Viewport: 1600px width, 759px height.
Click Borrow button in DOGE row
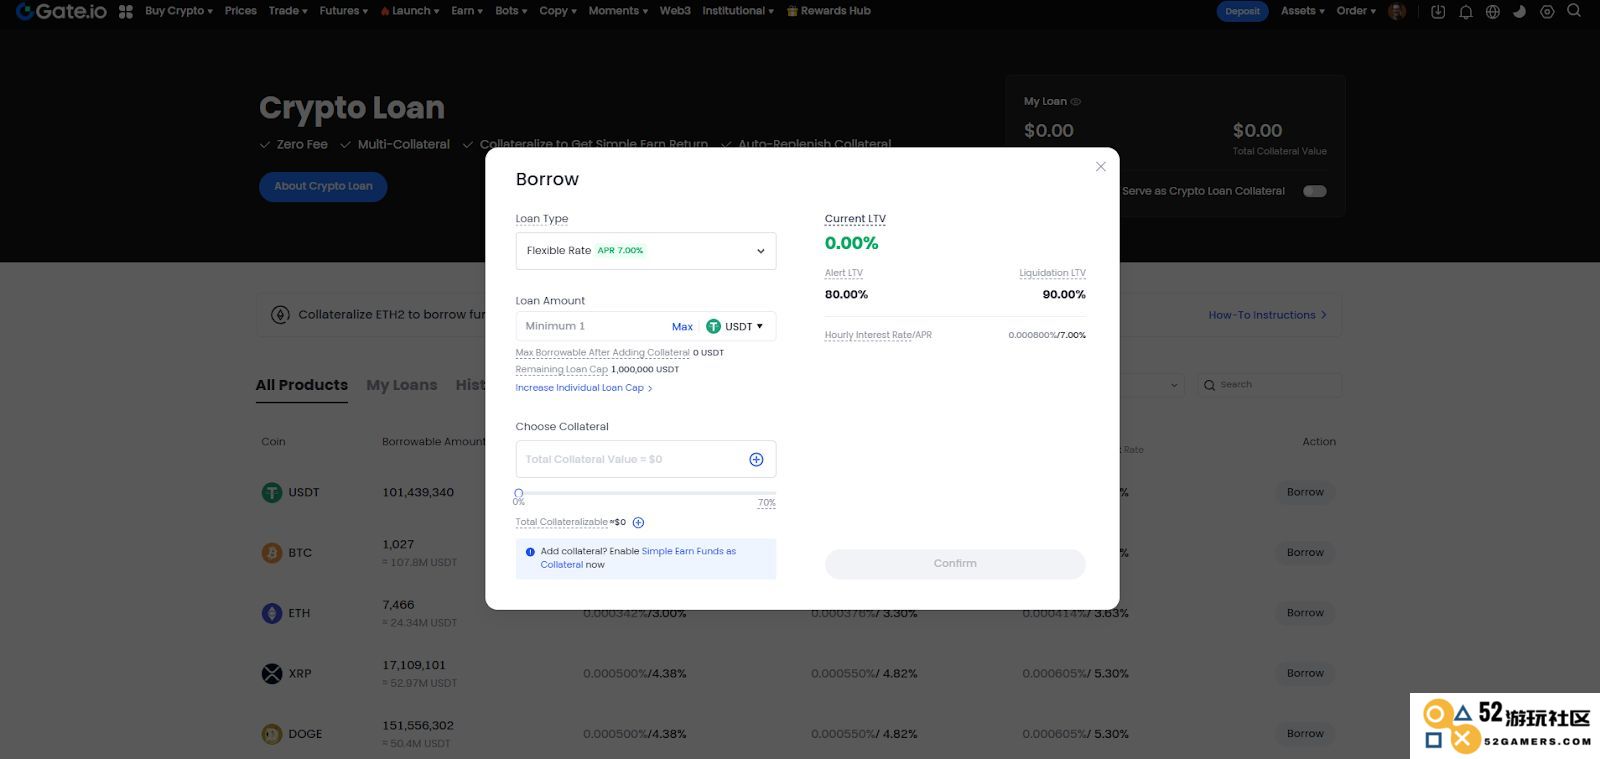(1305, 734)
